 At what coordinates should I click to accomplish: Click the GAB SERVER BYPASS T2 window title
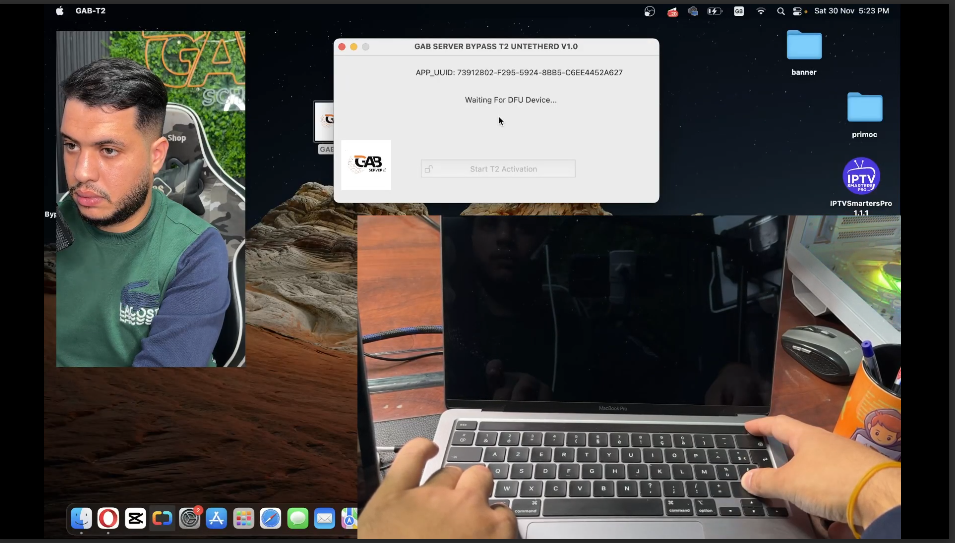point(496,46)
